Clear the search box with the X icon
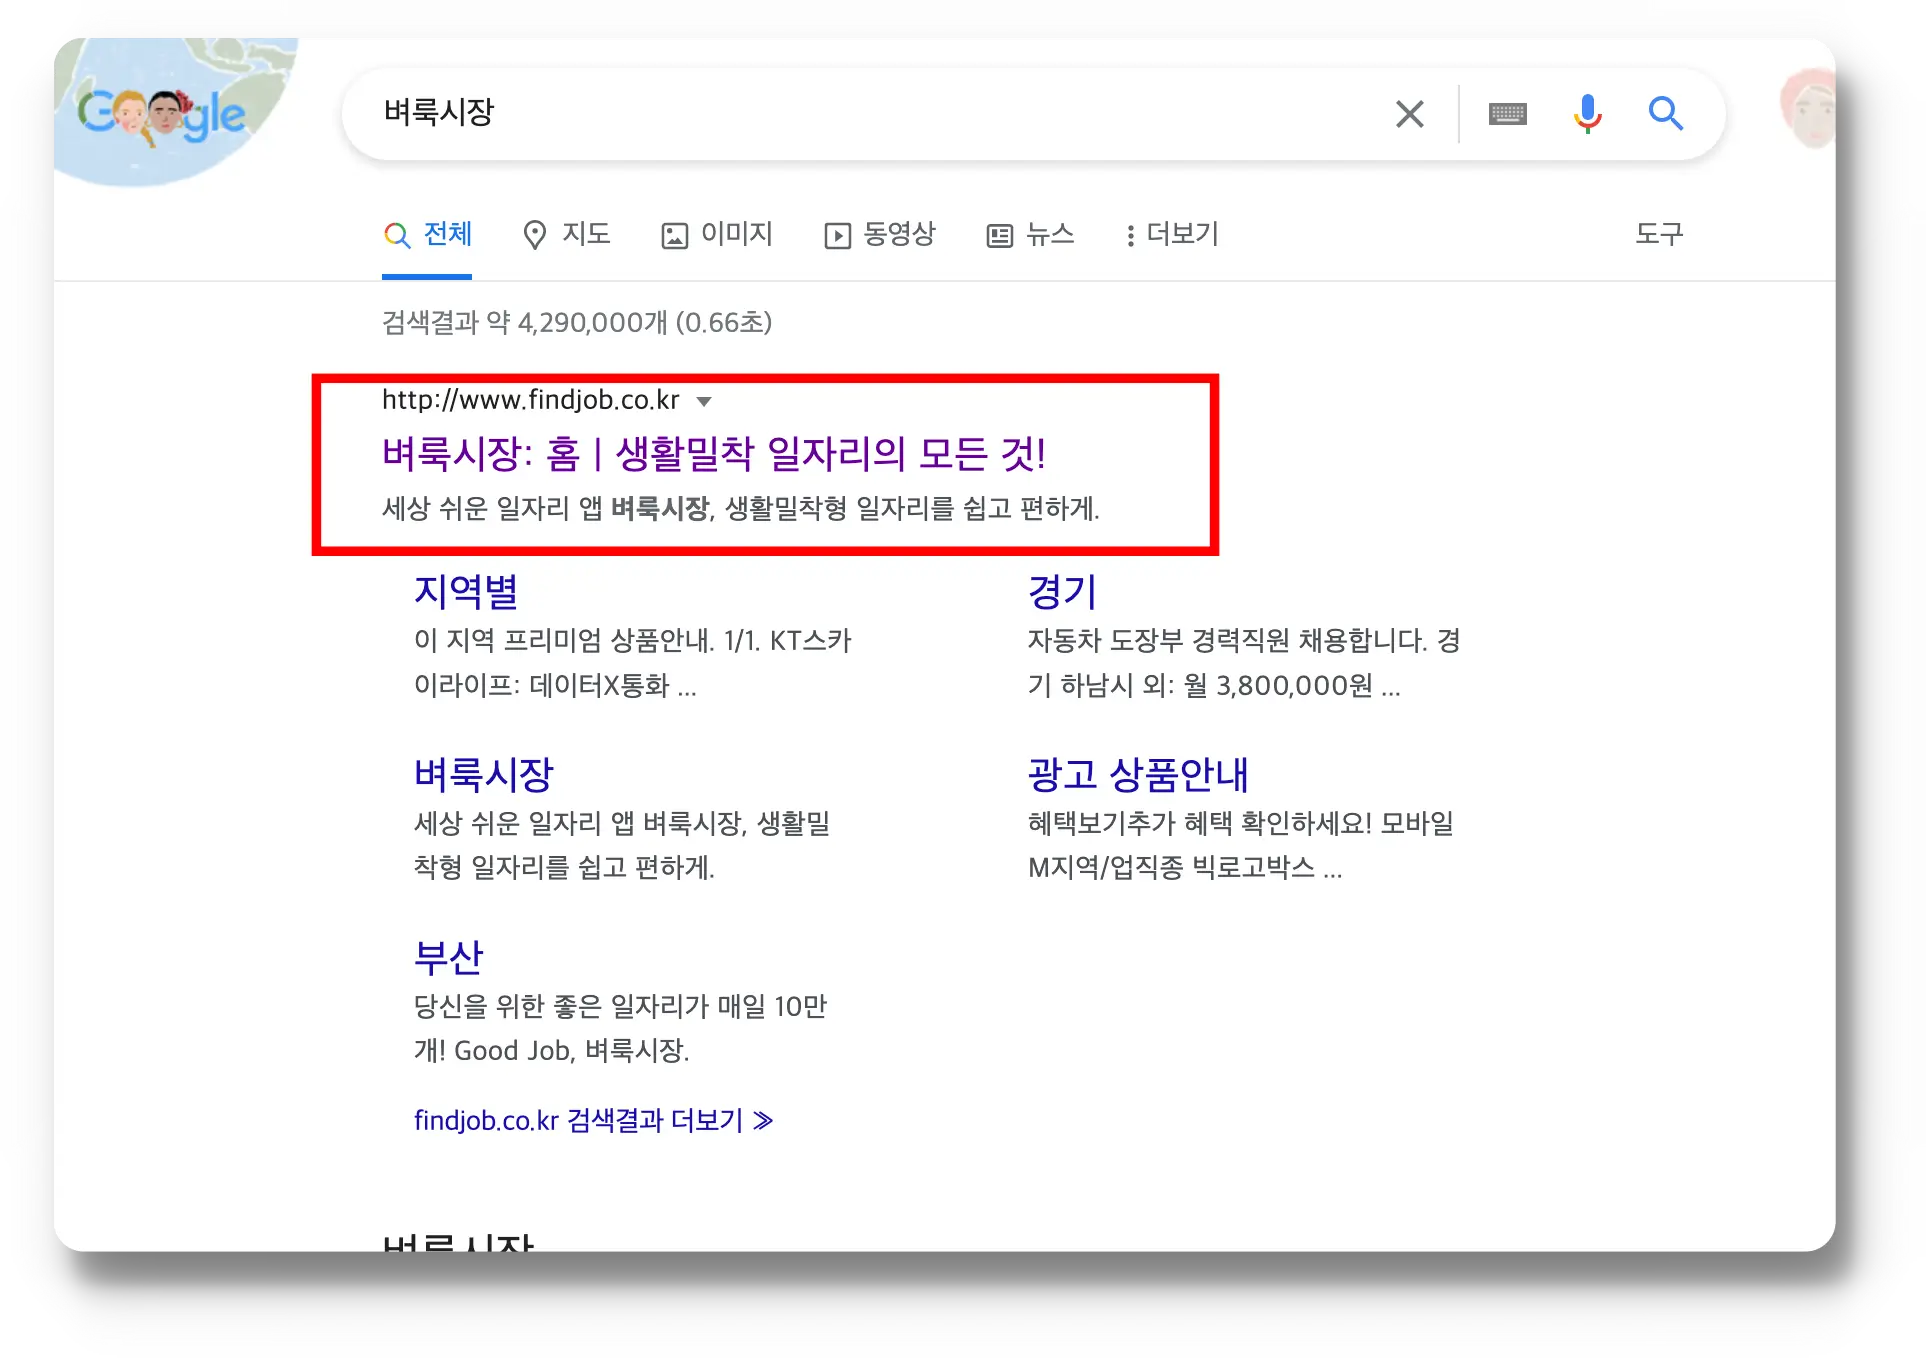The width and height of the screenshot is (1926, 1358). (1409, 114)
